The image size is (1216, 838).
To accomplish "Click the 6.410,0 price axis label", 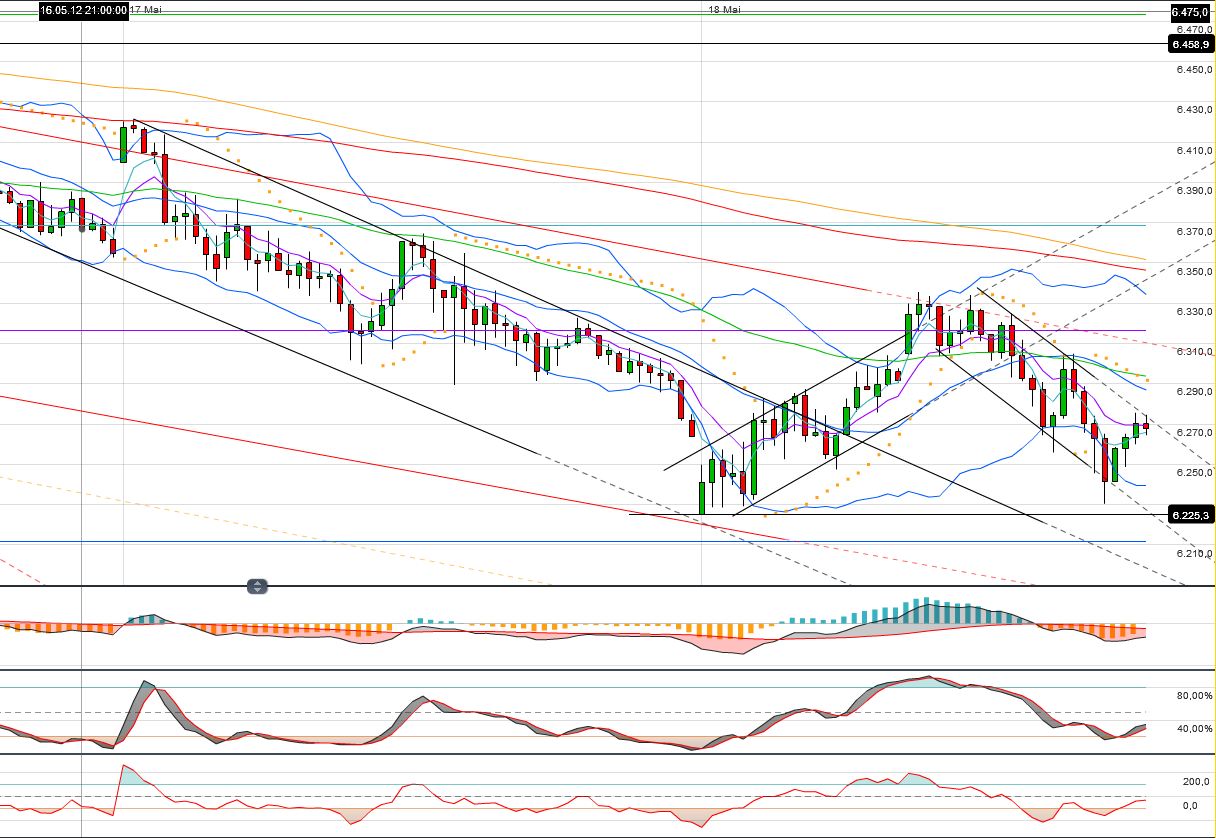I will [x=1194, y=150].
